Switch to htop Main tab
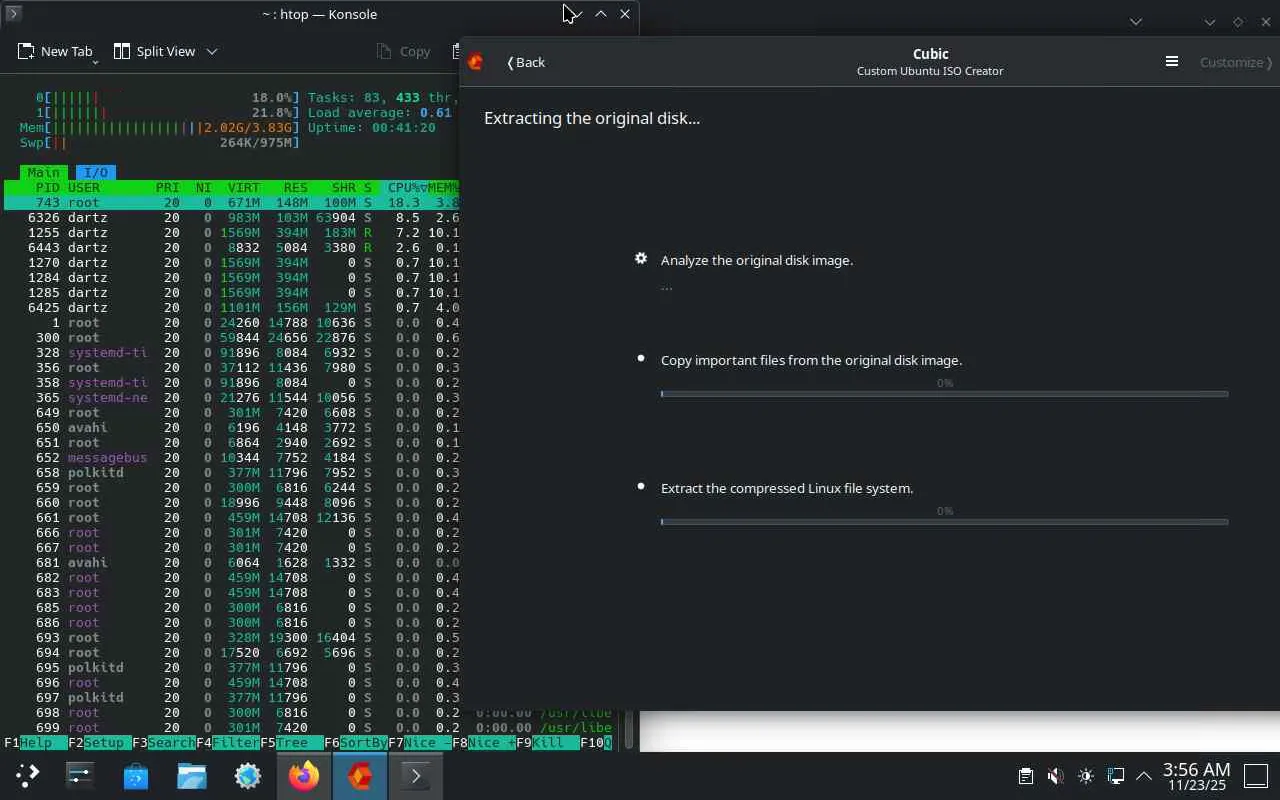Image resolution: width=1280 pixels, height=800 pixels. point(44,172)
